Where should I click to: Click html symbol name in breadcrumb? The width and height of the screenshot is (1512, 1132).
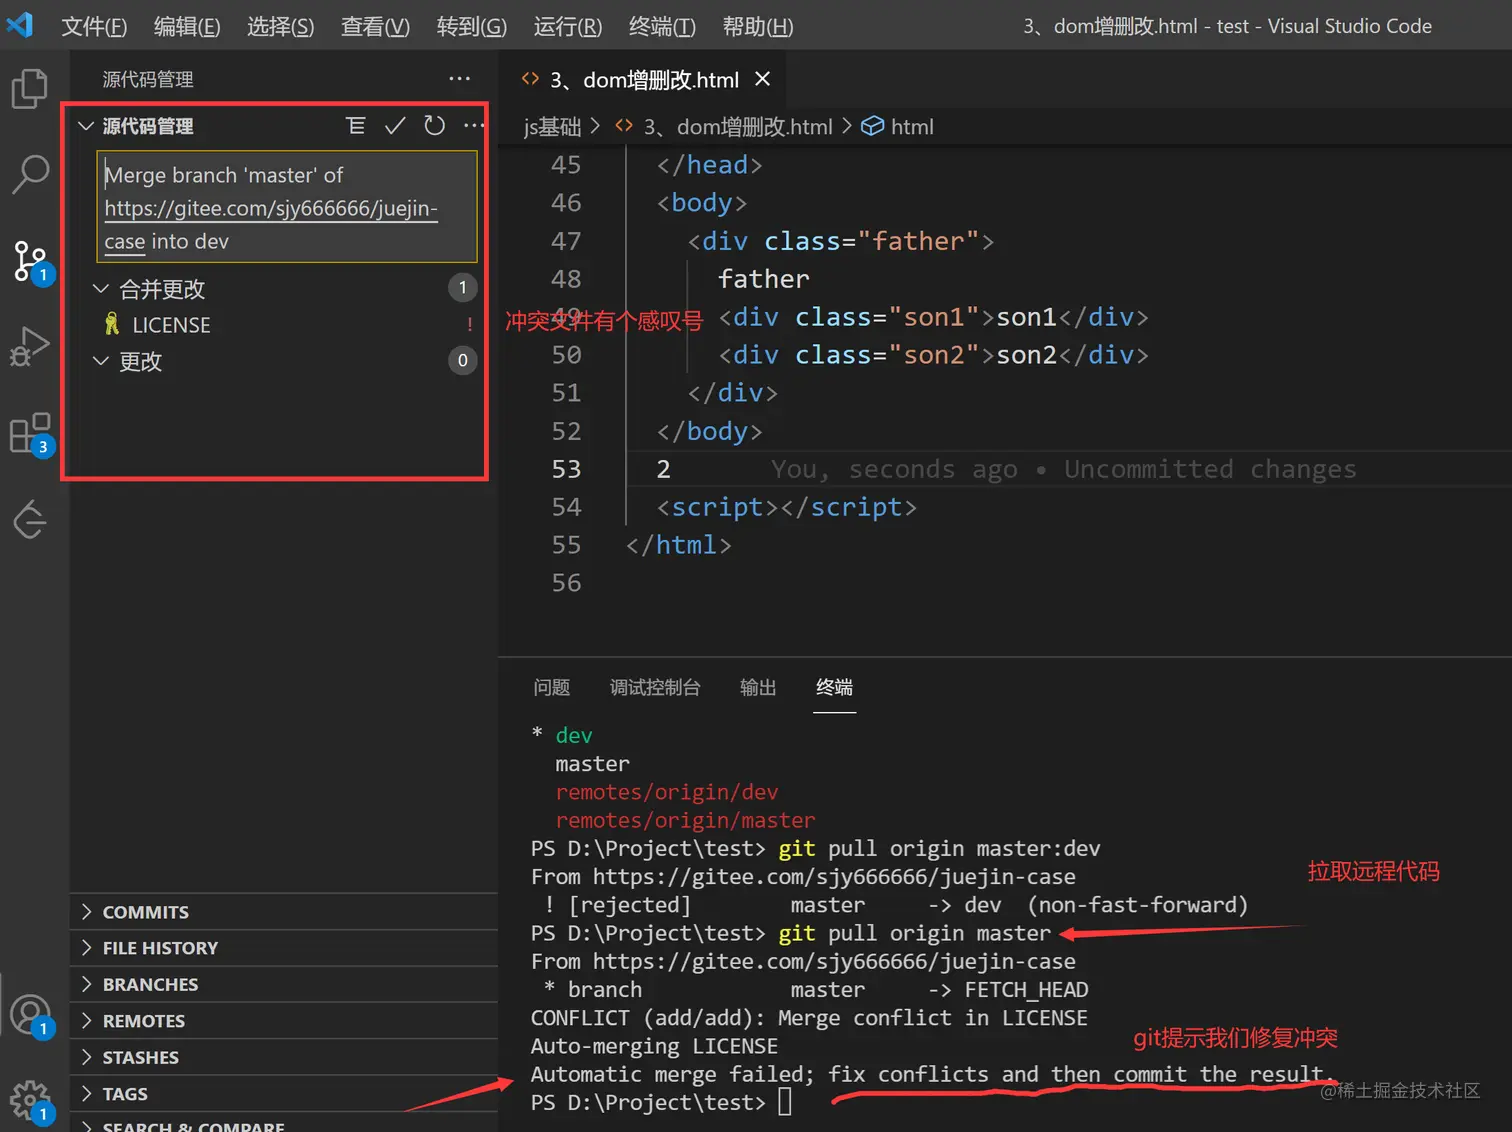pos(912,127)
